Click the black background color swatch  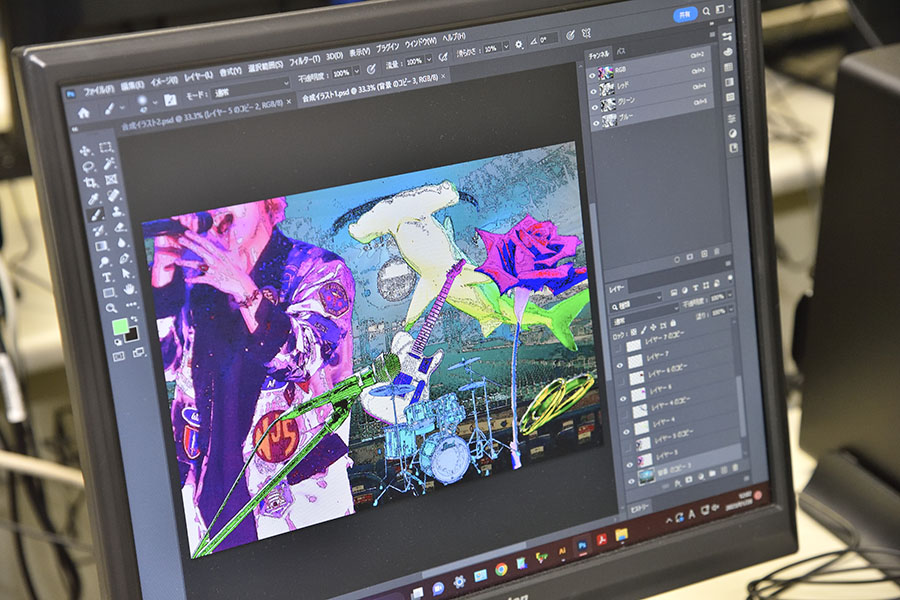pyautogui.click(x=132, y=333)
